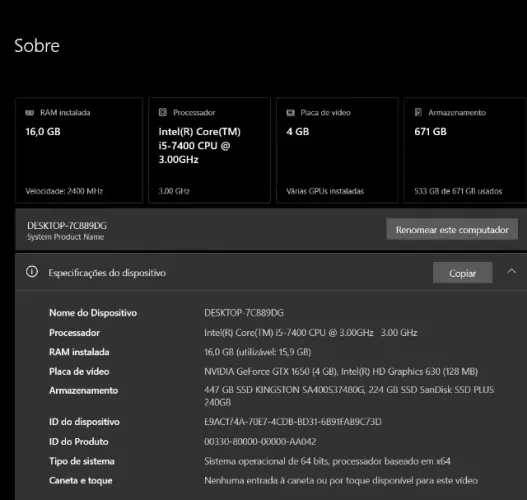Image resolution: width=527 pixels, height=500 pixels.
Task: Click the Armazenamento card icon
Action: (x=418, y=112)
